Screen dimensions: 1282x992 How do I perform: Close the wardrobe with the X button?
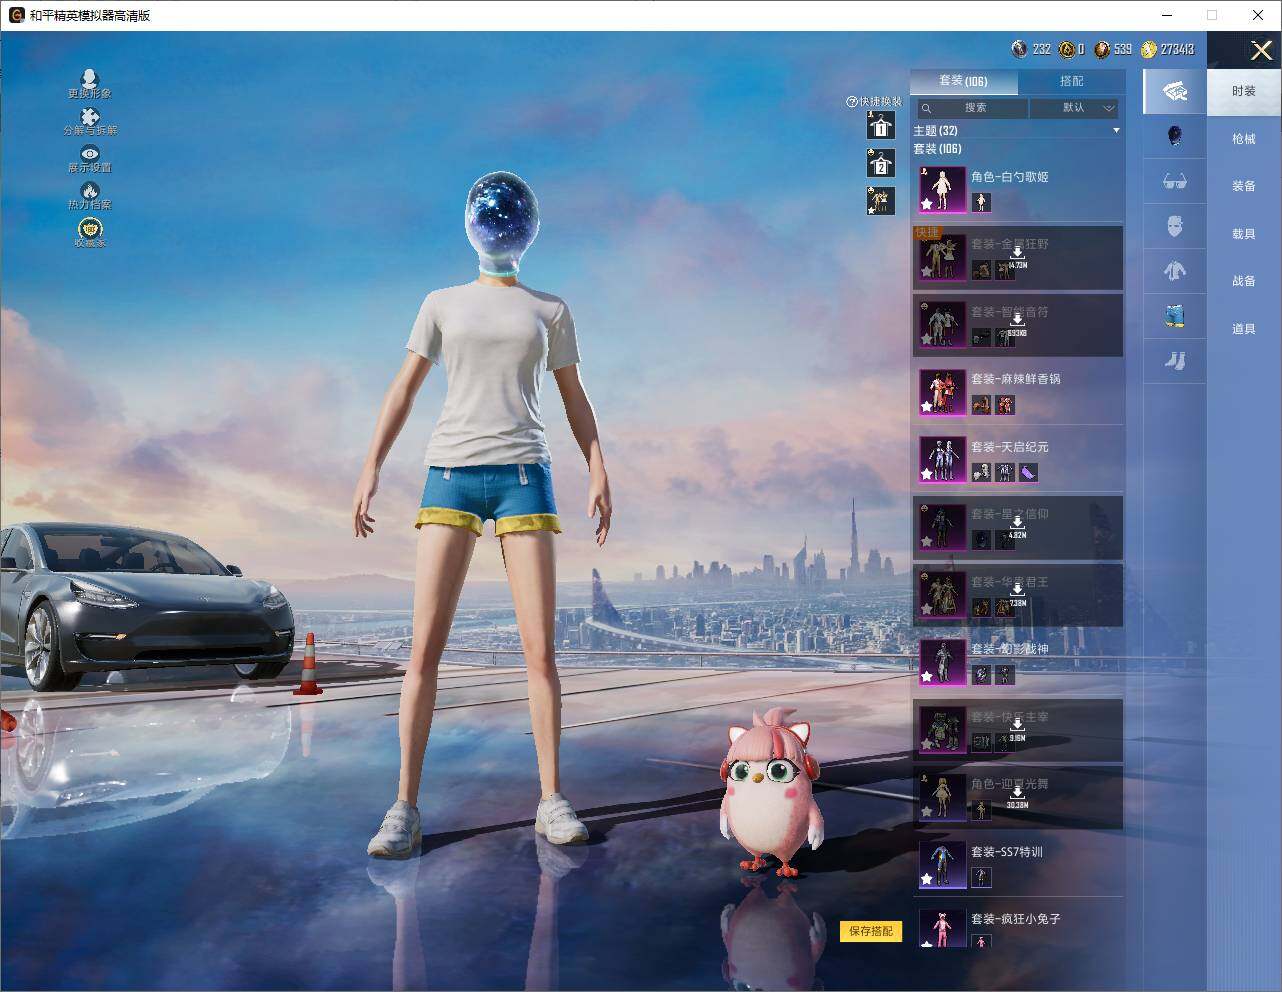[x=1261, y=50]
